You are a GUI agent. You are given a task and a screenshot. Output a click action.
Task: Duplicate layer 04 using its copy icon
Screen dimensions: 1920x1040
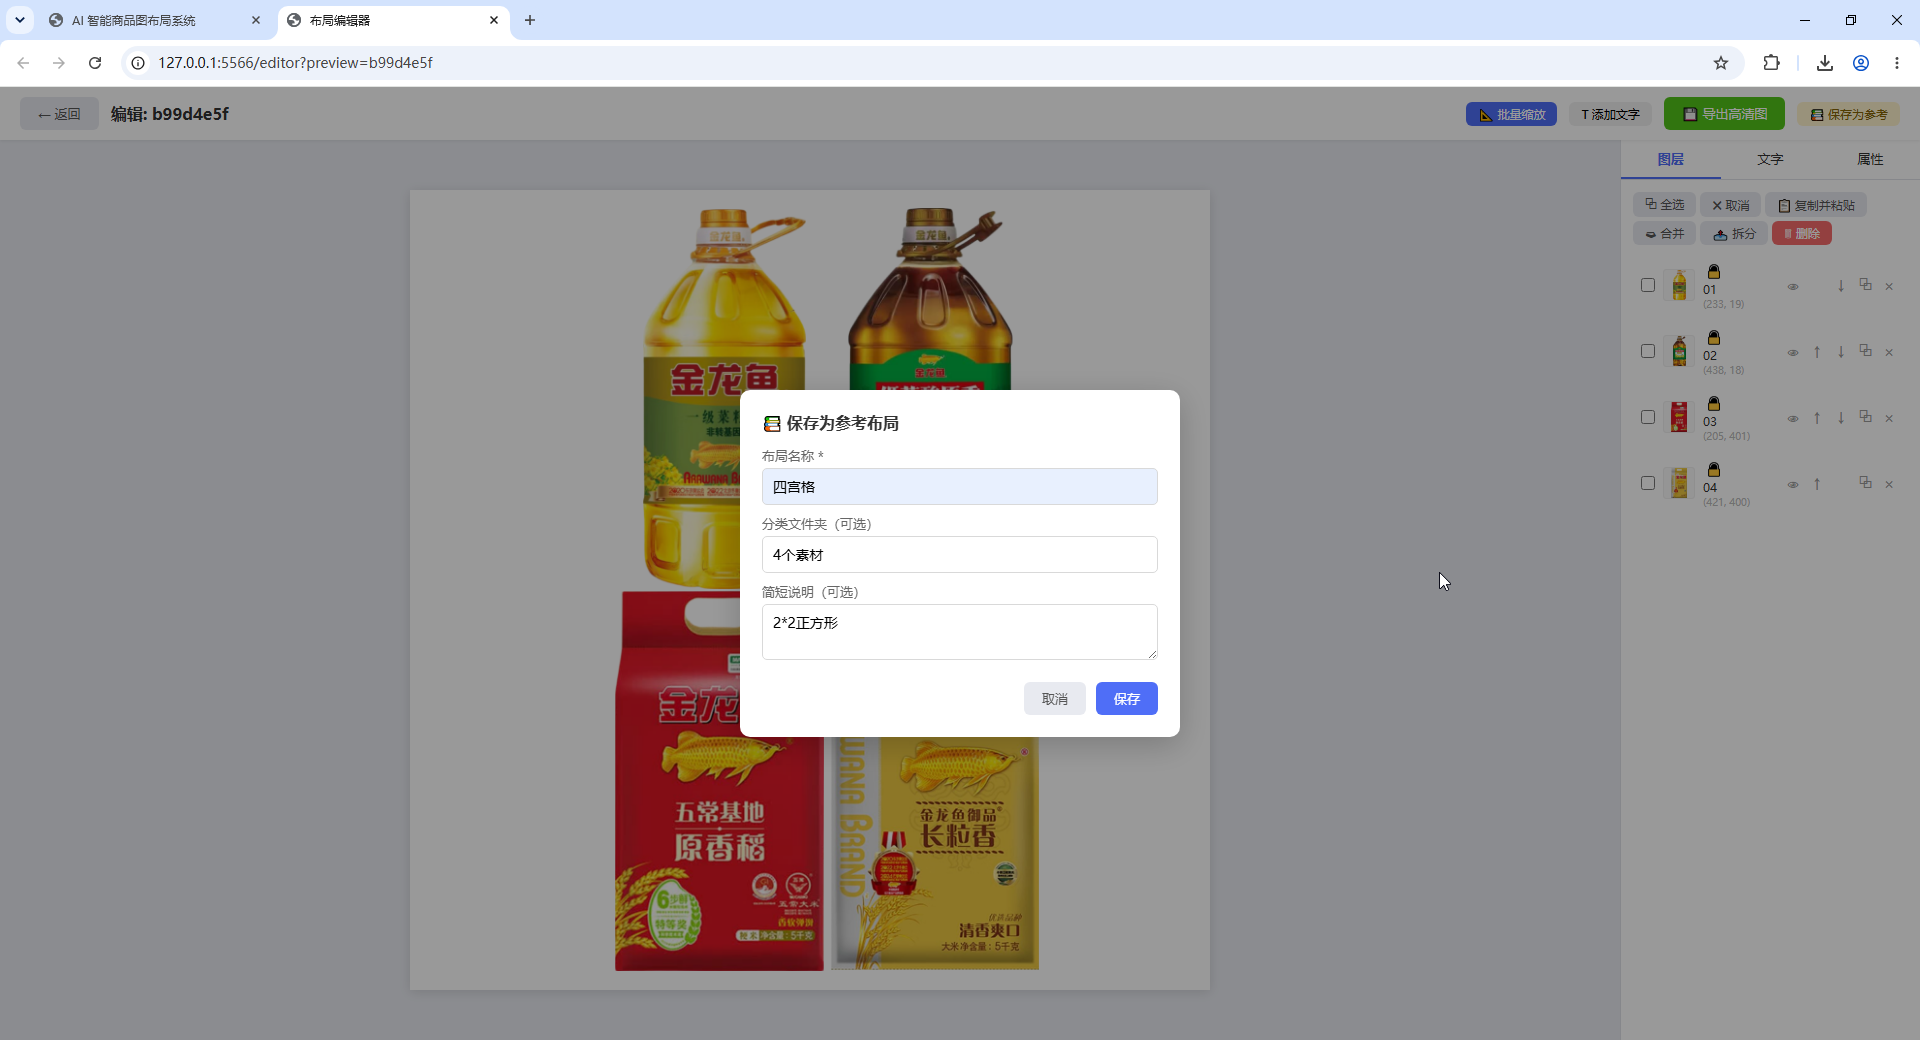(1865, 483)
